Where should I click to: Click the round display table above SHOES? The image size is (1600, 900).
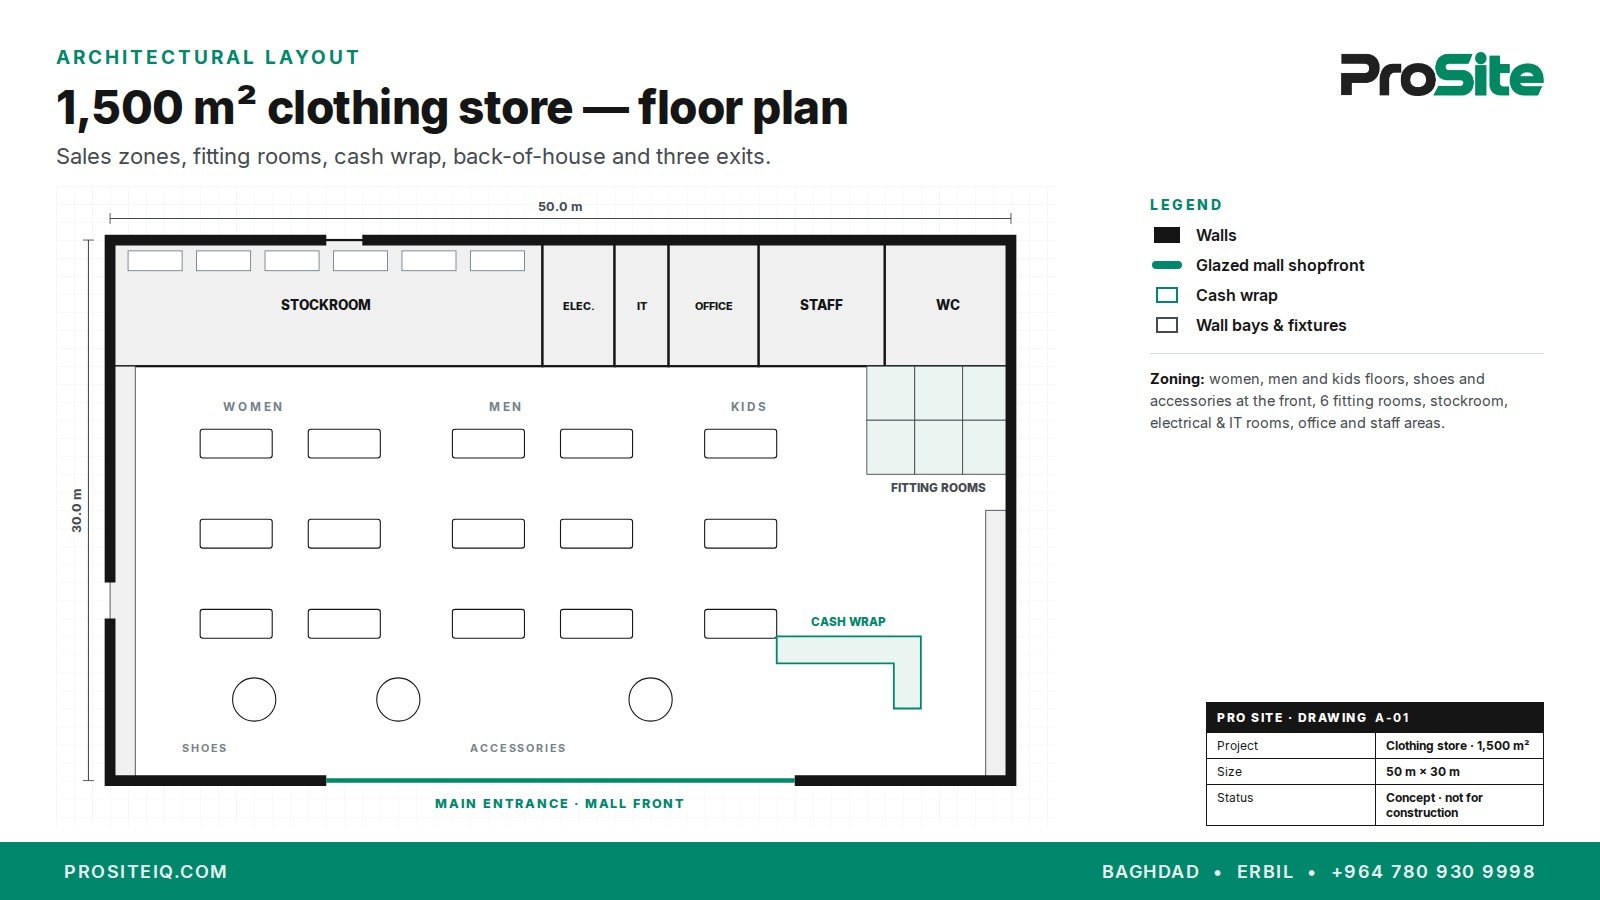[254, 700]
